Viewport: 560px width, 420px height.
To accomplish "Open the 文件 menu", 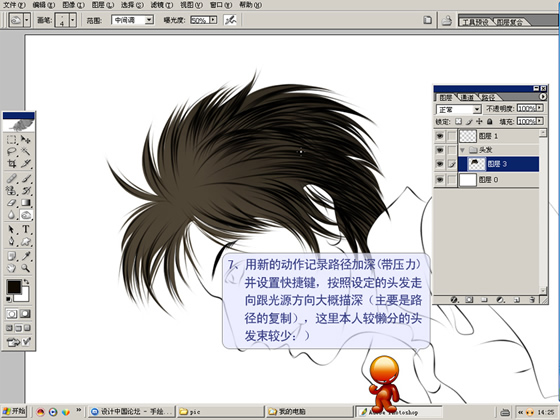I will 14,5.
